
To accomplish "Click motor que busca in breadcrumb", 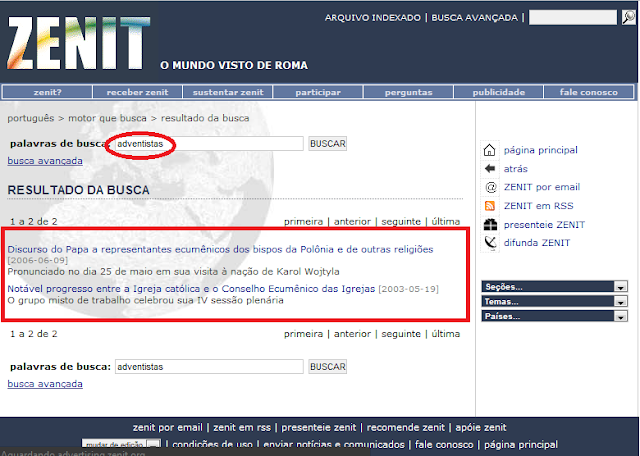I will (x=107, y=118).
